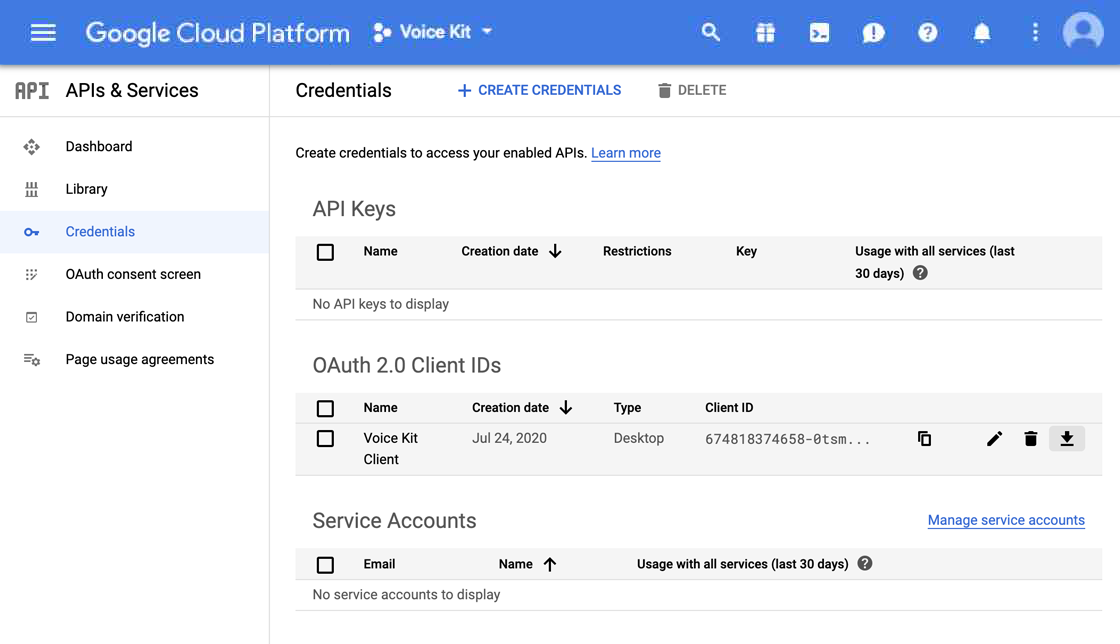This screenshot has width=1120, height=644.
Task: Open the Voice Kit project selector dropdown
Action: coord(433,32)
